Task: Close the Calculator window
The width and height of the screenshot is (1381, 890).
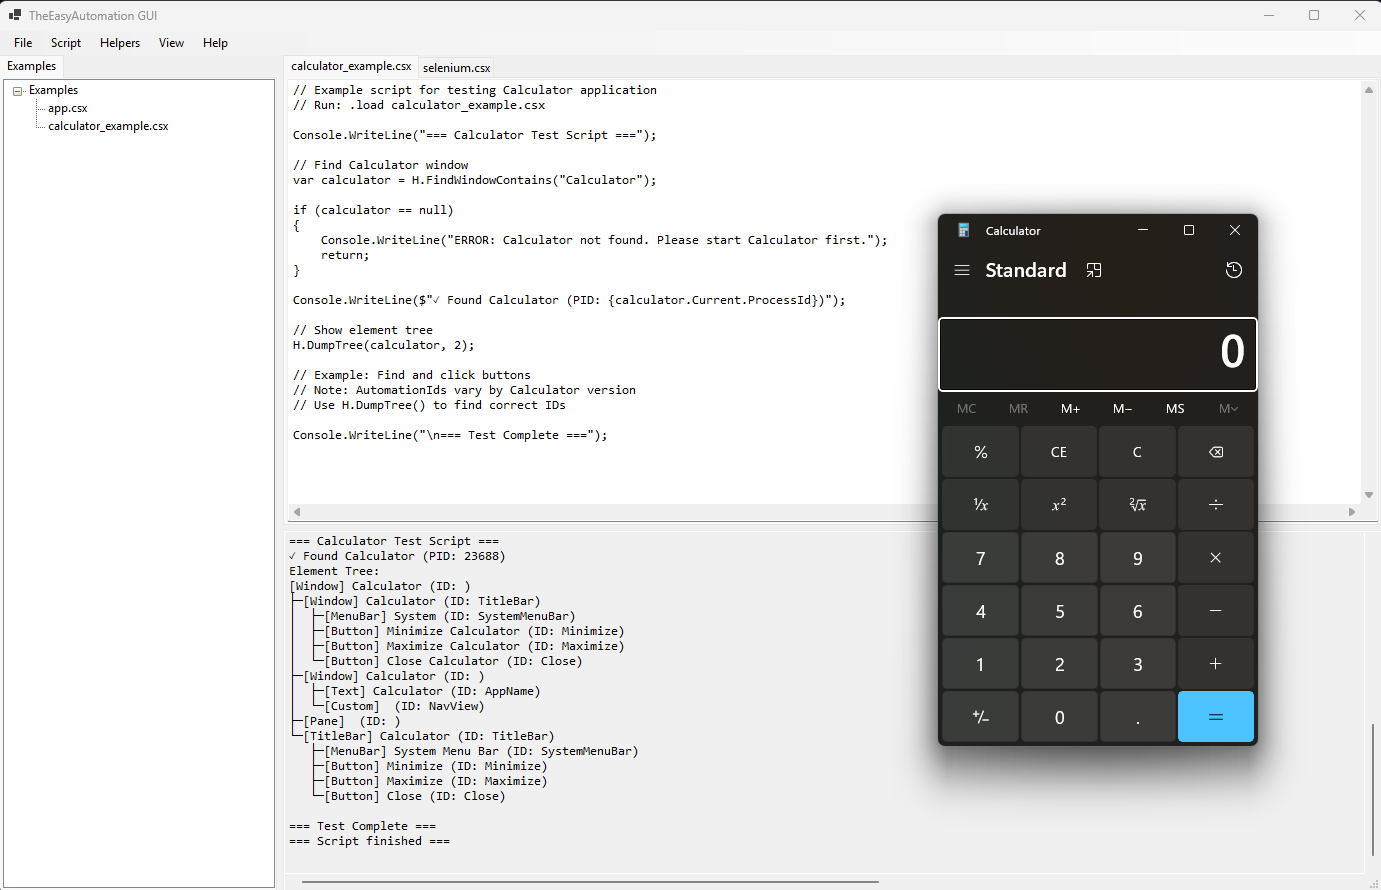Action: (1235, 230)
